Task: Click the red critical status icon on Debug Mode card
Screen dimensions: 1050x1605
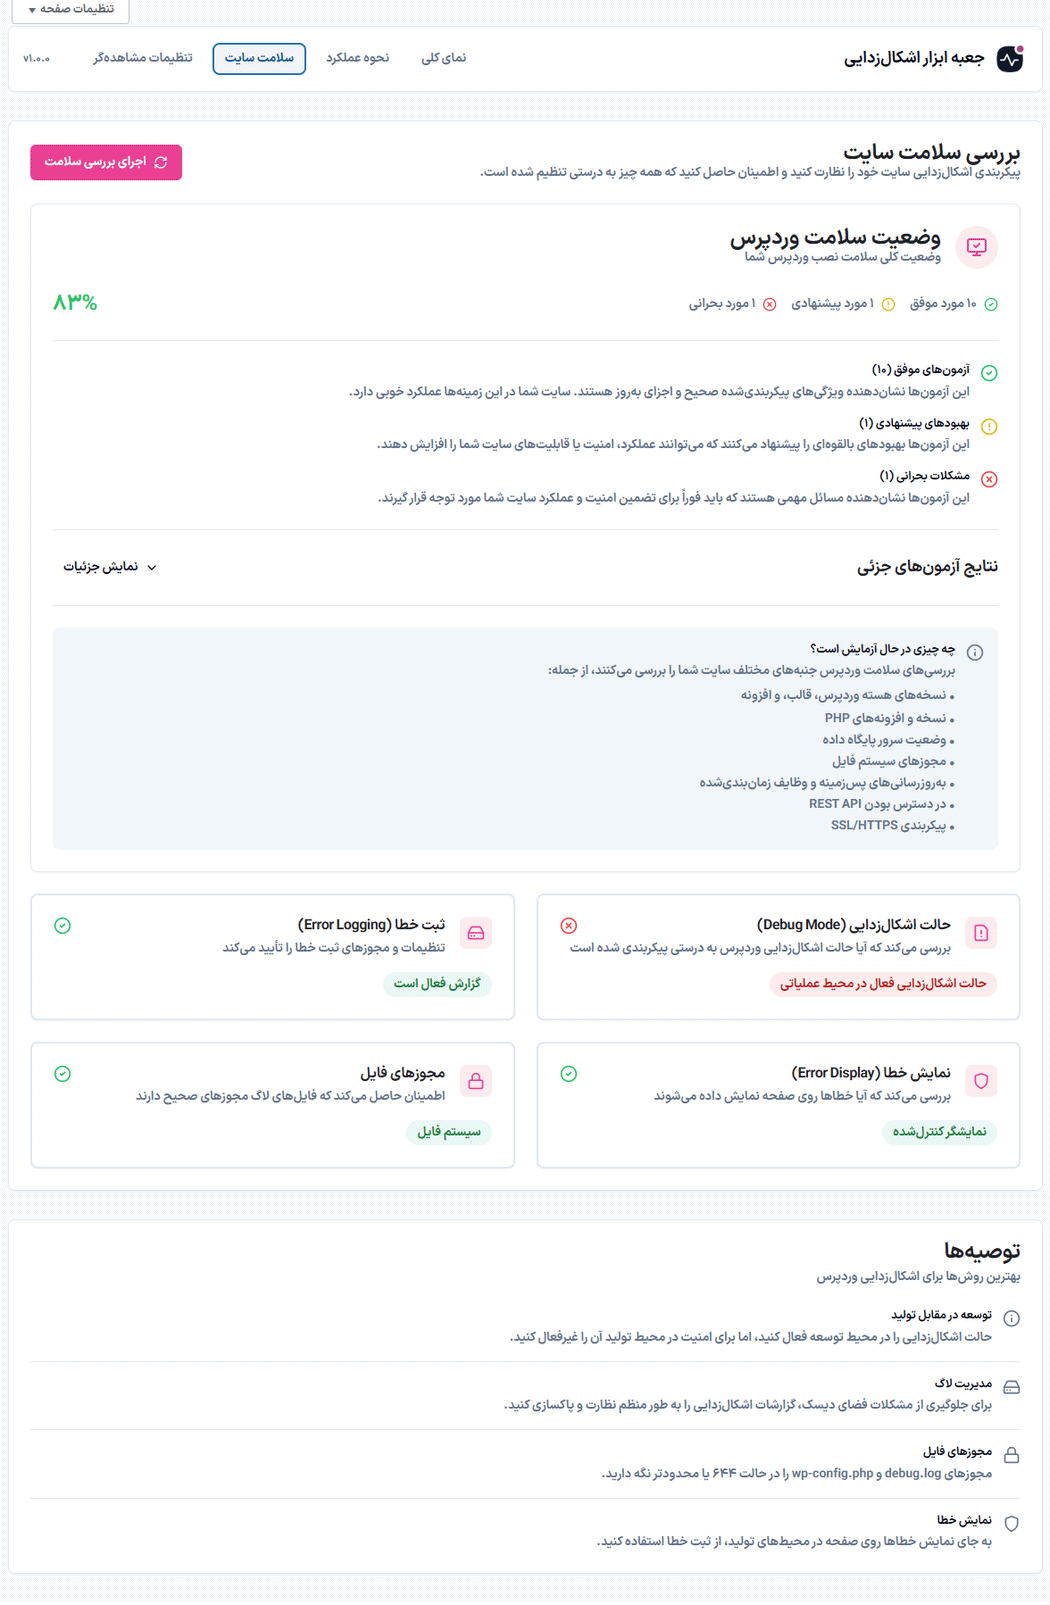Action: (x=569, y=926)
